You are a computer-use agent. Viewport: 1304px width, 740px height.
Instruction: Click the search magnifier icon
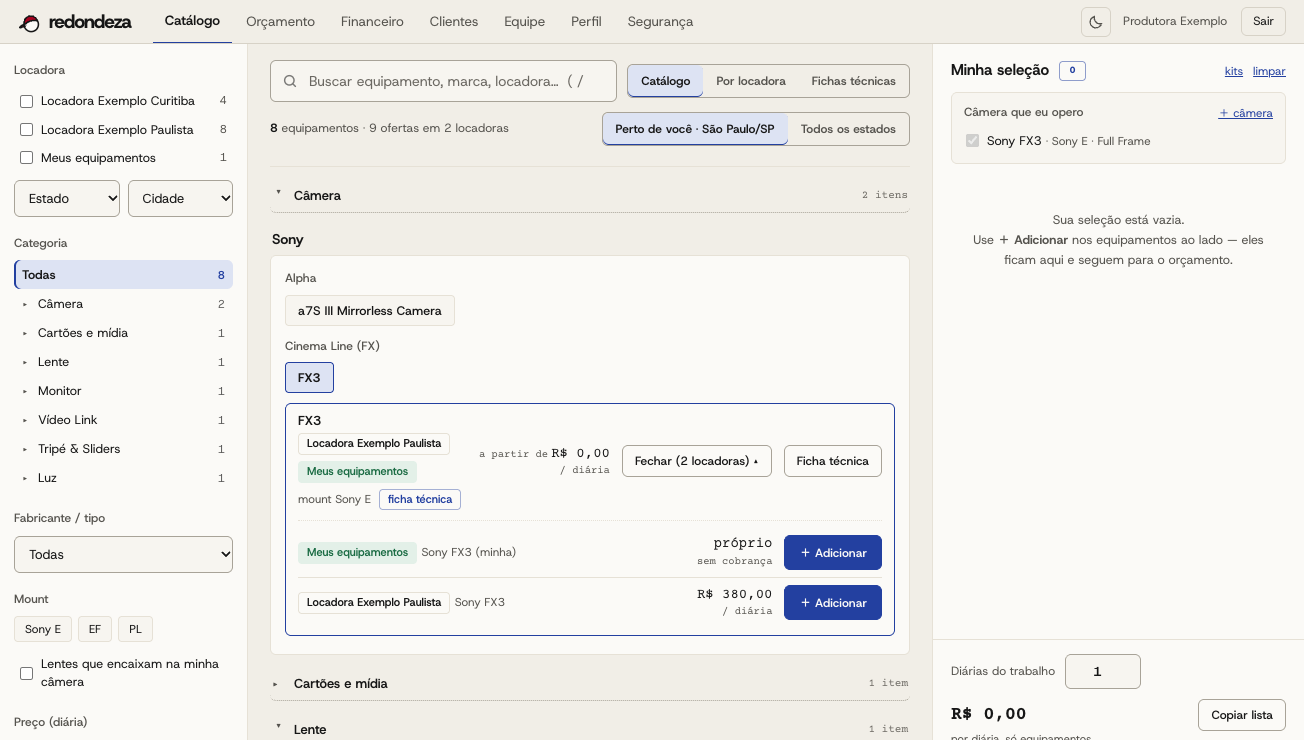[290, 81]
